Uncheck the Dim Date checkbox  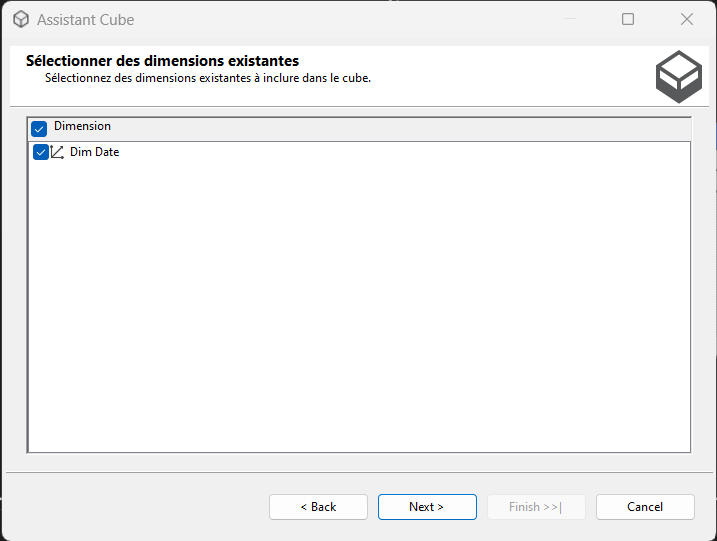pyautogui.click(x=41, y=152)
